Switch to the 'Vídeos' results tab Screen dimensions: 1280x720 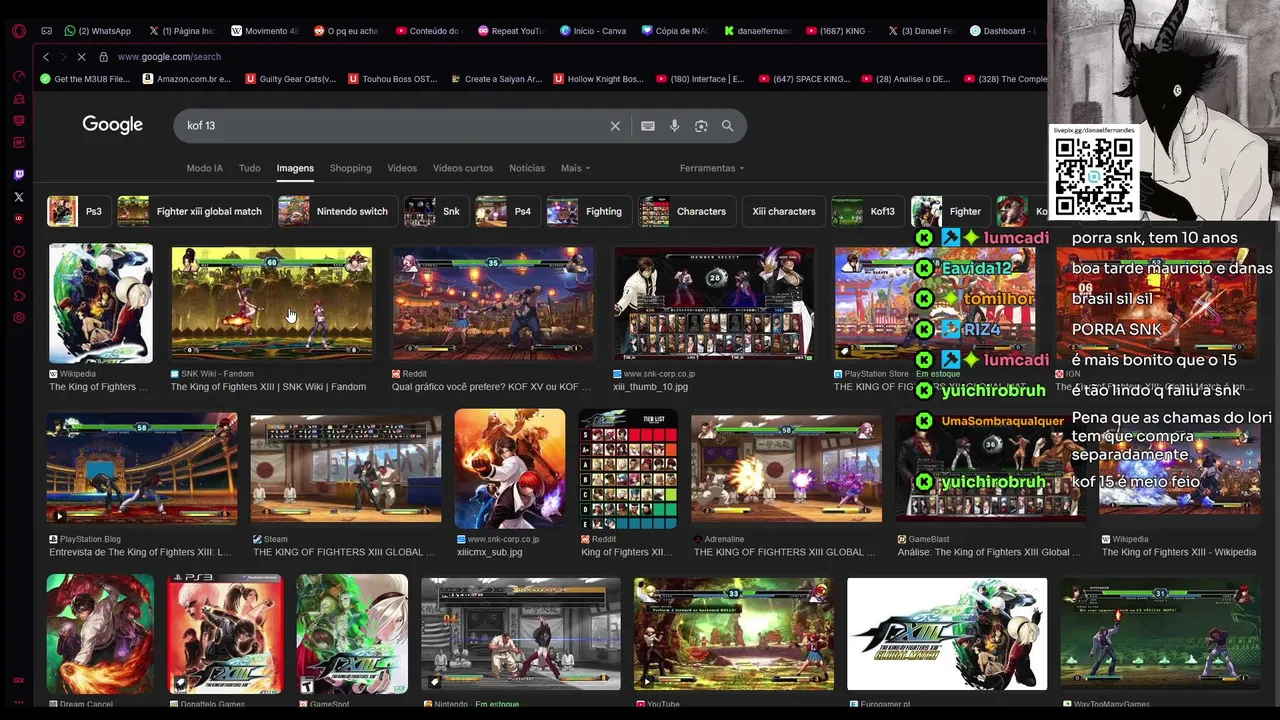pos(402,168)
